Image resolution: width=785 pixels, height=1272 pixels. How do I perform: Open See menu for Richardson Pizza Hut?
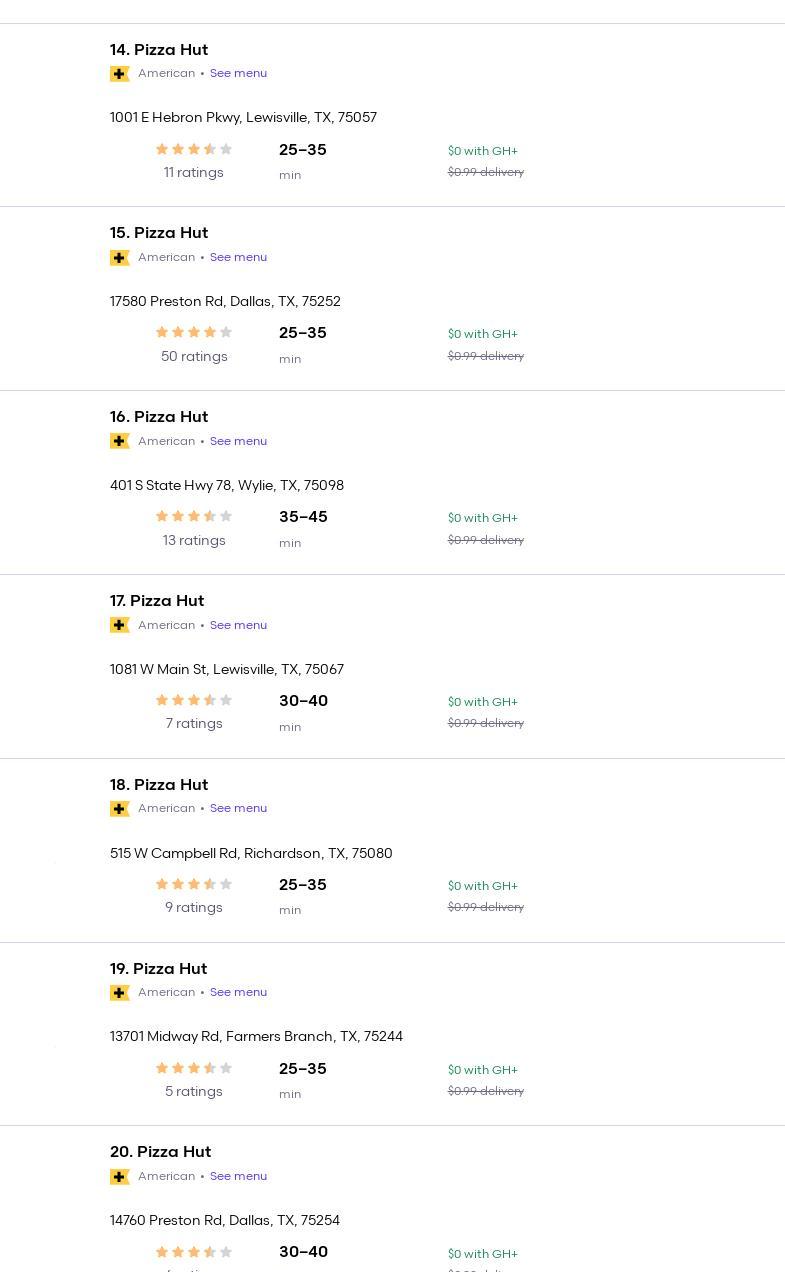tap(238, 808)
